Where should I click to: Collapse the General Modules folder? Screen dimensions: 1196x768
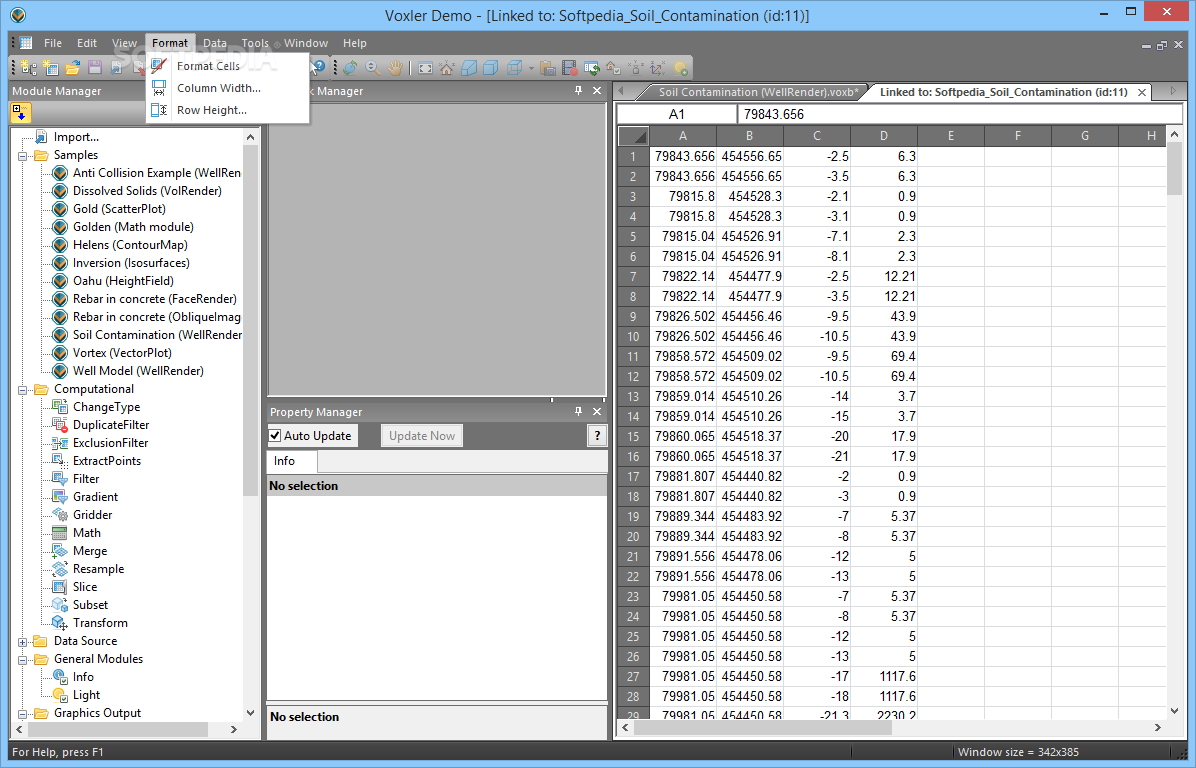click(23, 660)
